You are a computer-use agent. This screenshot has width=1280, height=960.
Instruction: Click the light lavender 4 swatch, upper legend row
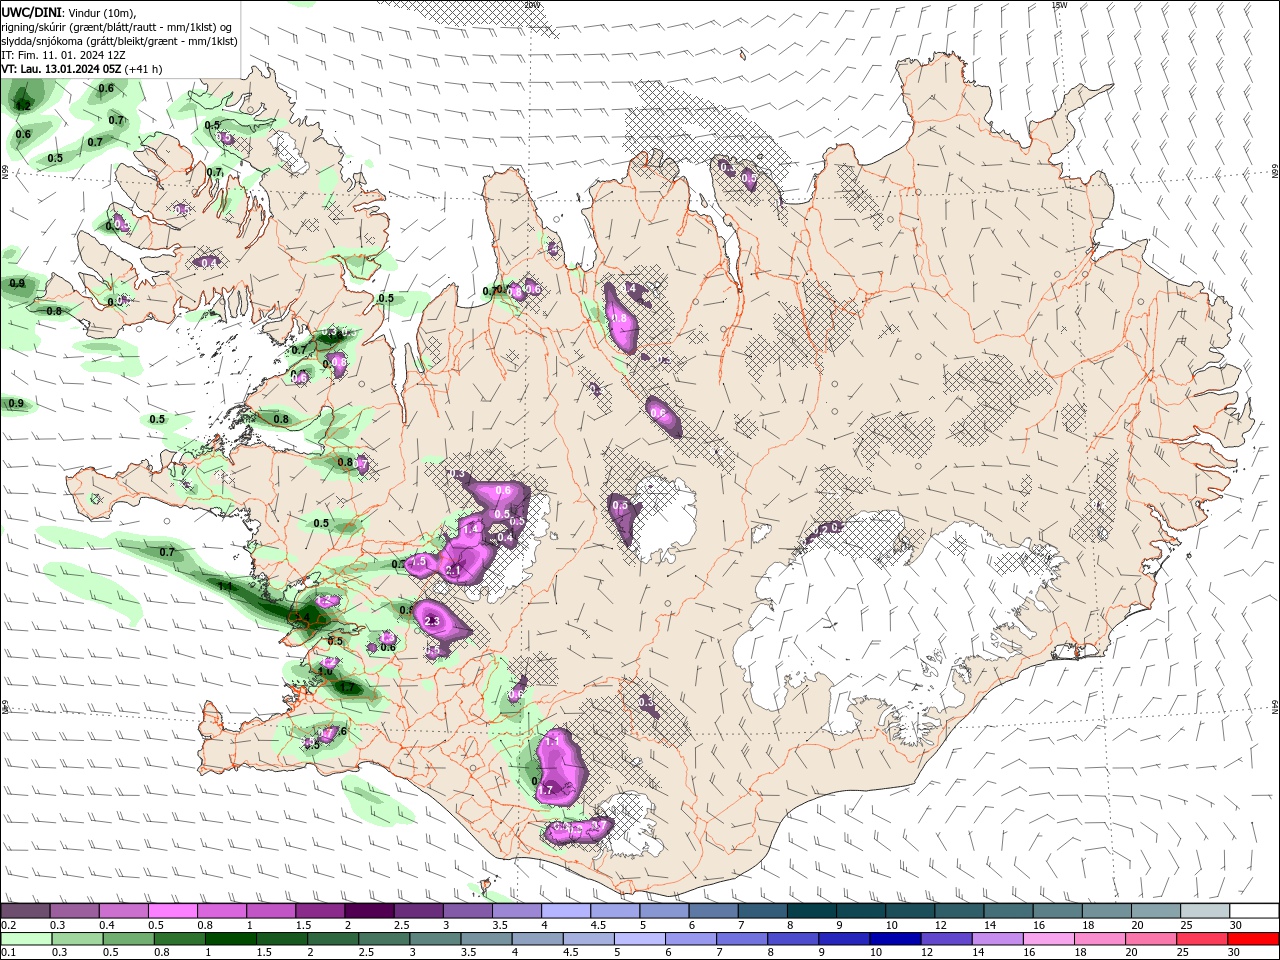(566, 911)
